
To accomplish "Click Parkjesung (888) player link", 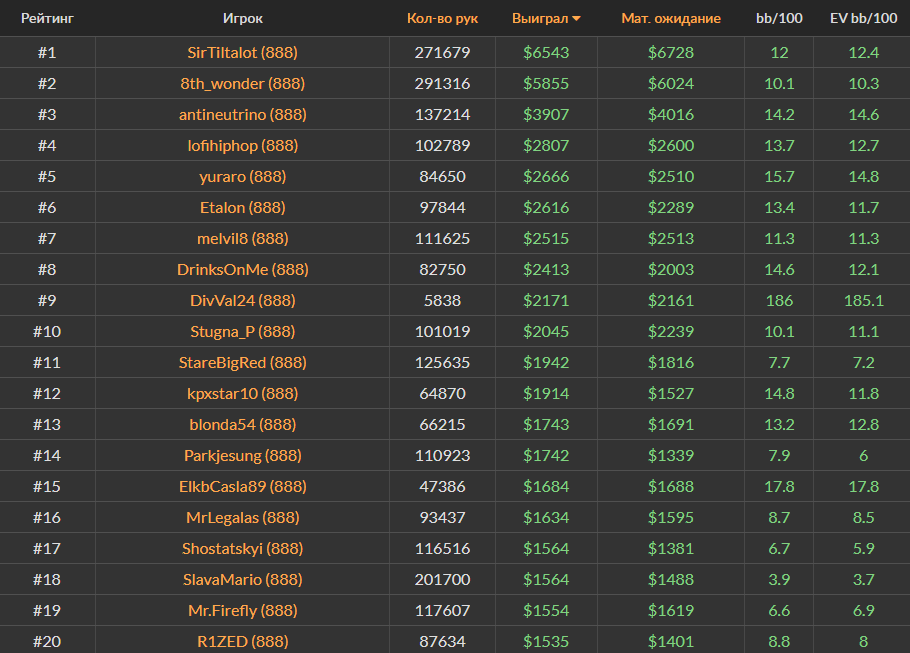I will [x=242, y=455].
